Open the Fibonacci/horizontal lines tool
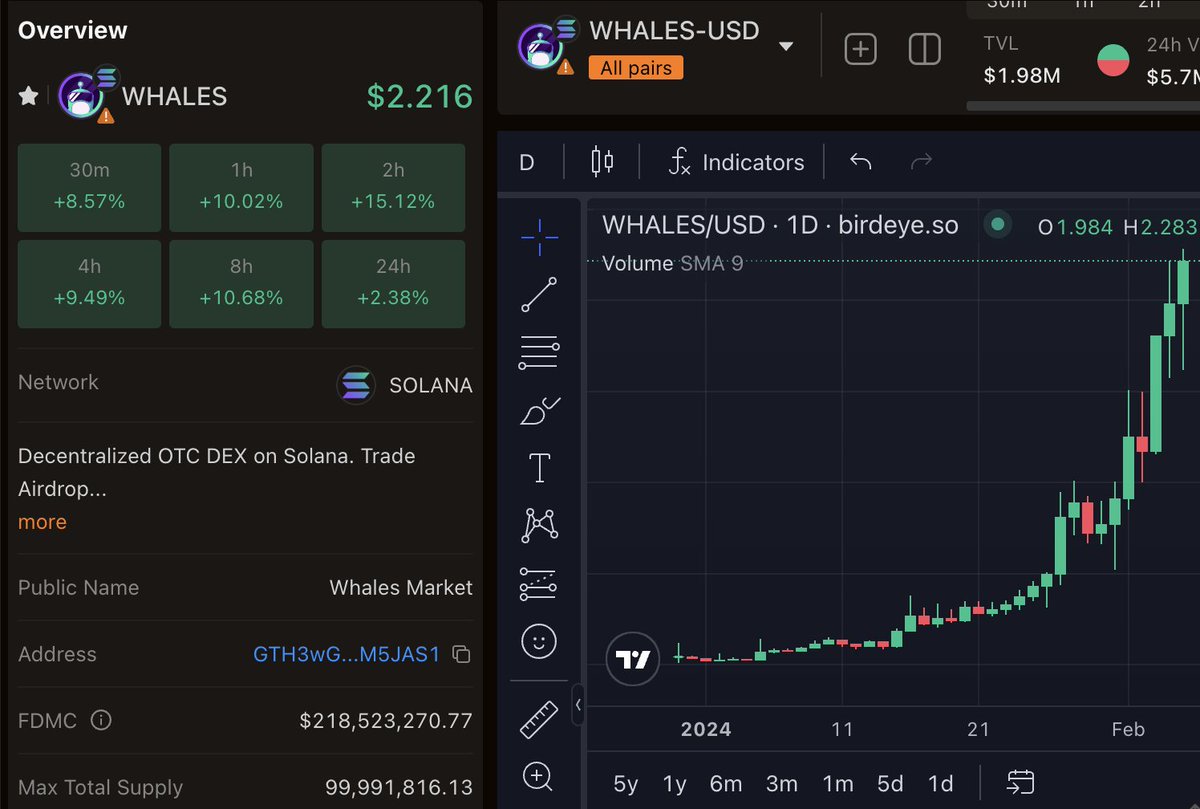The height and width of the screenshot is (809, 1200). [x=540, y=353]
